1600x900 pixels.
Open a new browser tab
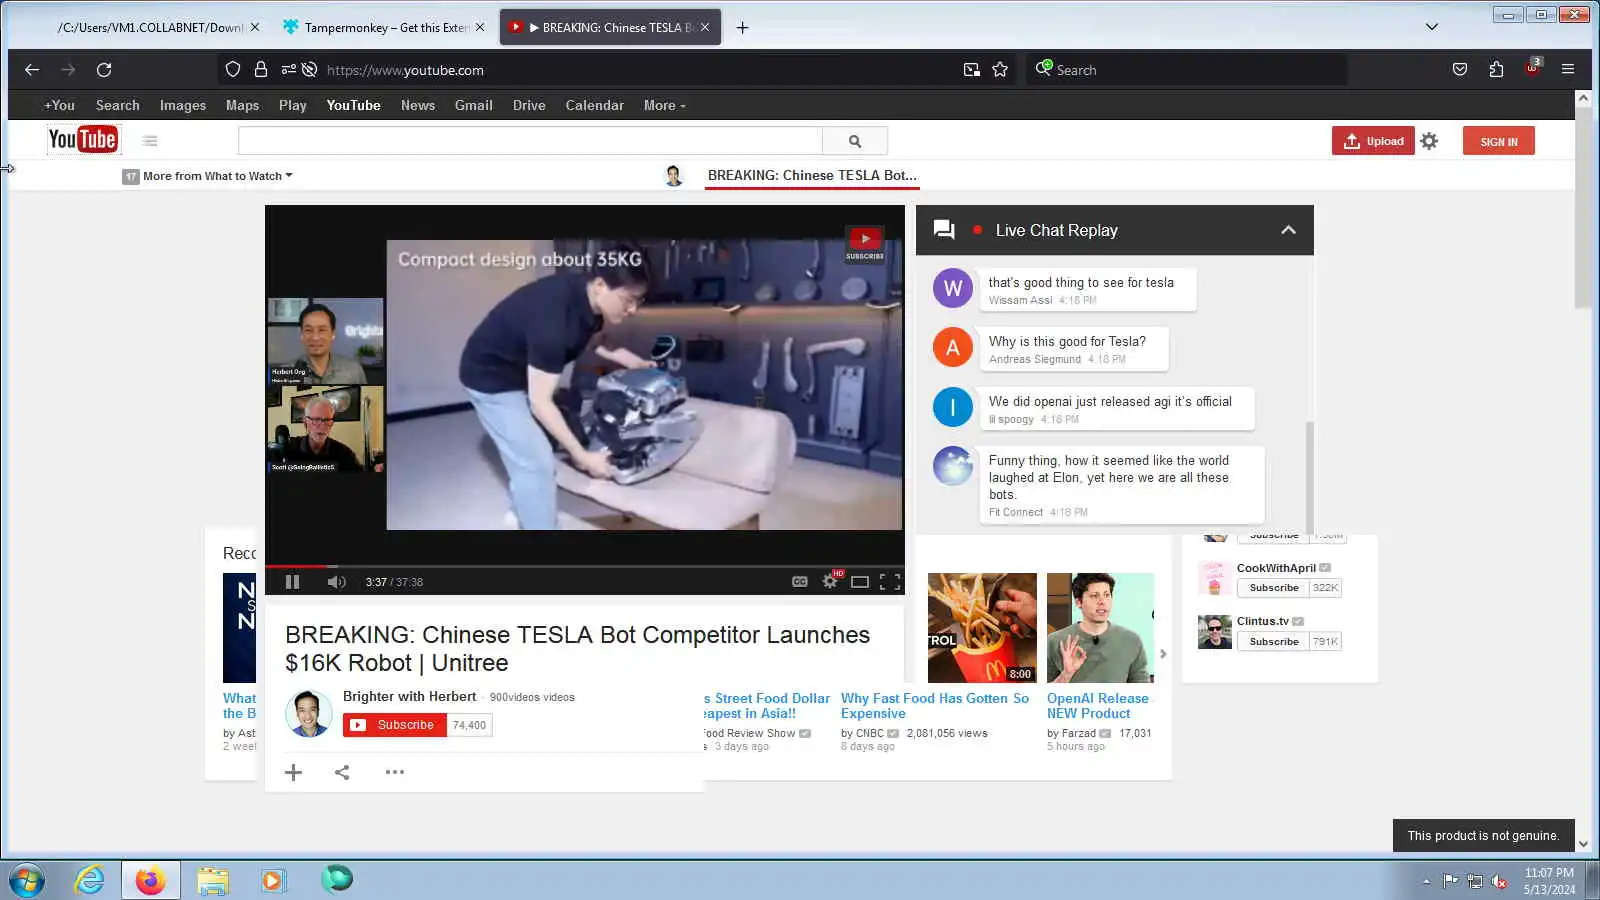click(x=742, y=28)
